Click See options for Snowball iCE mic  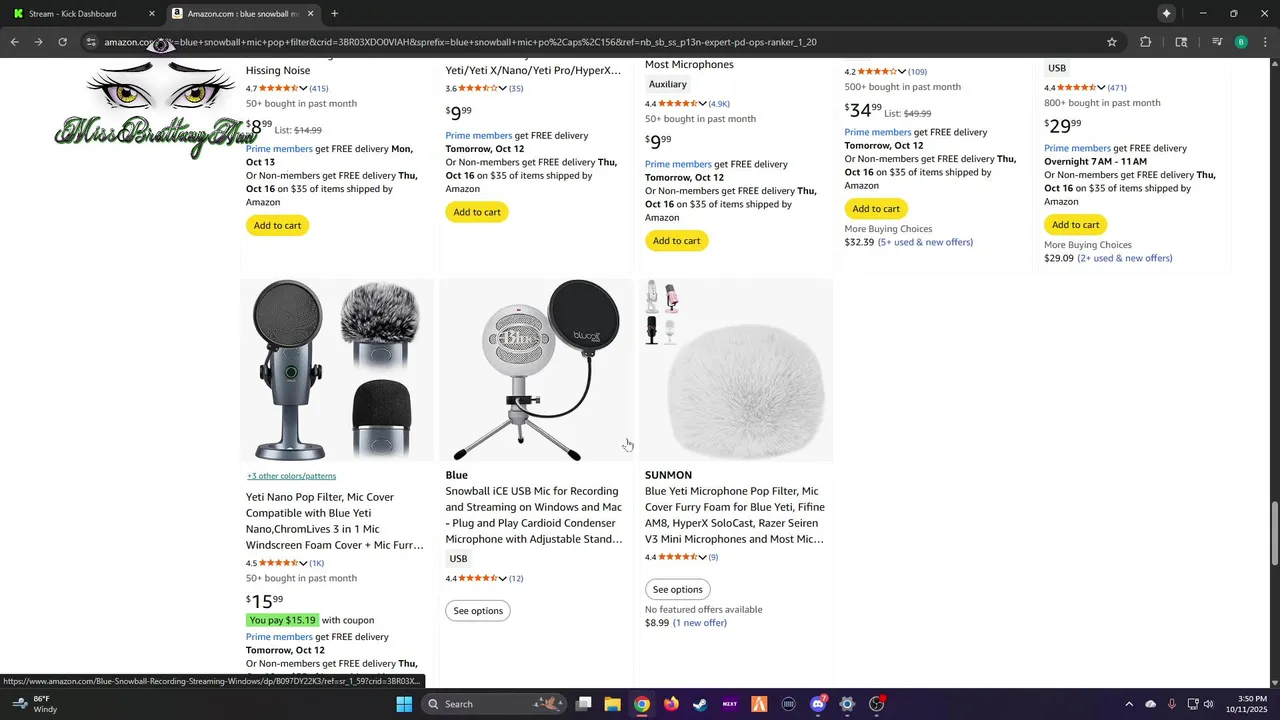478,611
